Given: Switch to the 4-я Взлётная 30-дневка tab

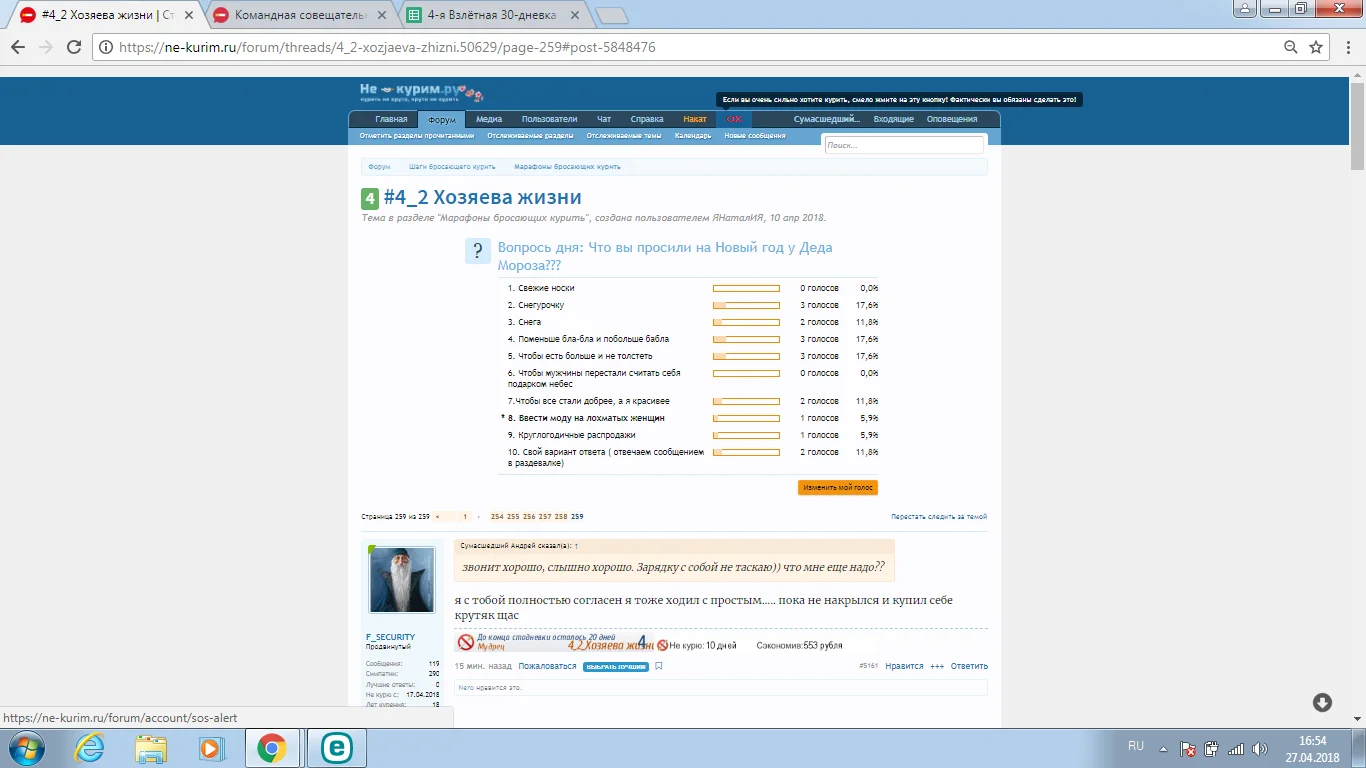Looking at the screenshot, I should (x=490, y=15).
